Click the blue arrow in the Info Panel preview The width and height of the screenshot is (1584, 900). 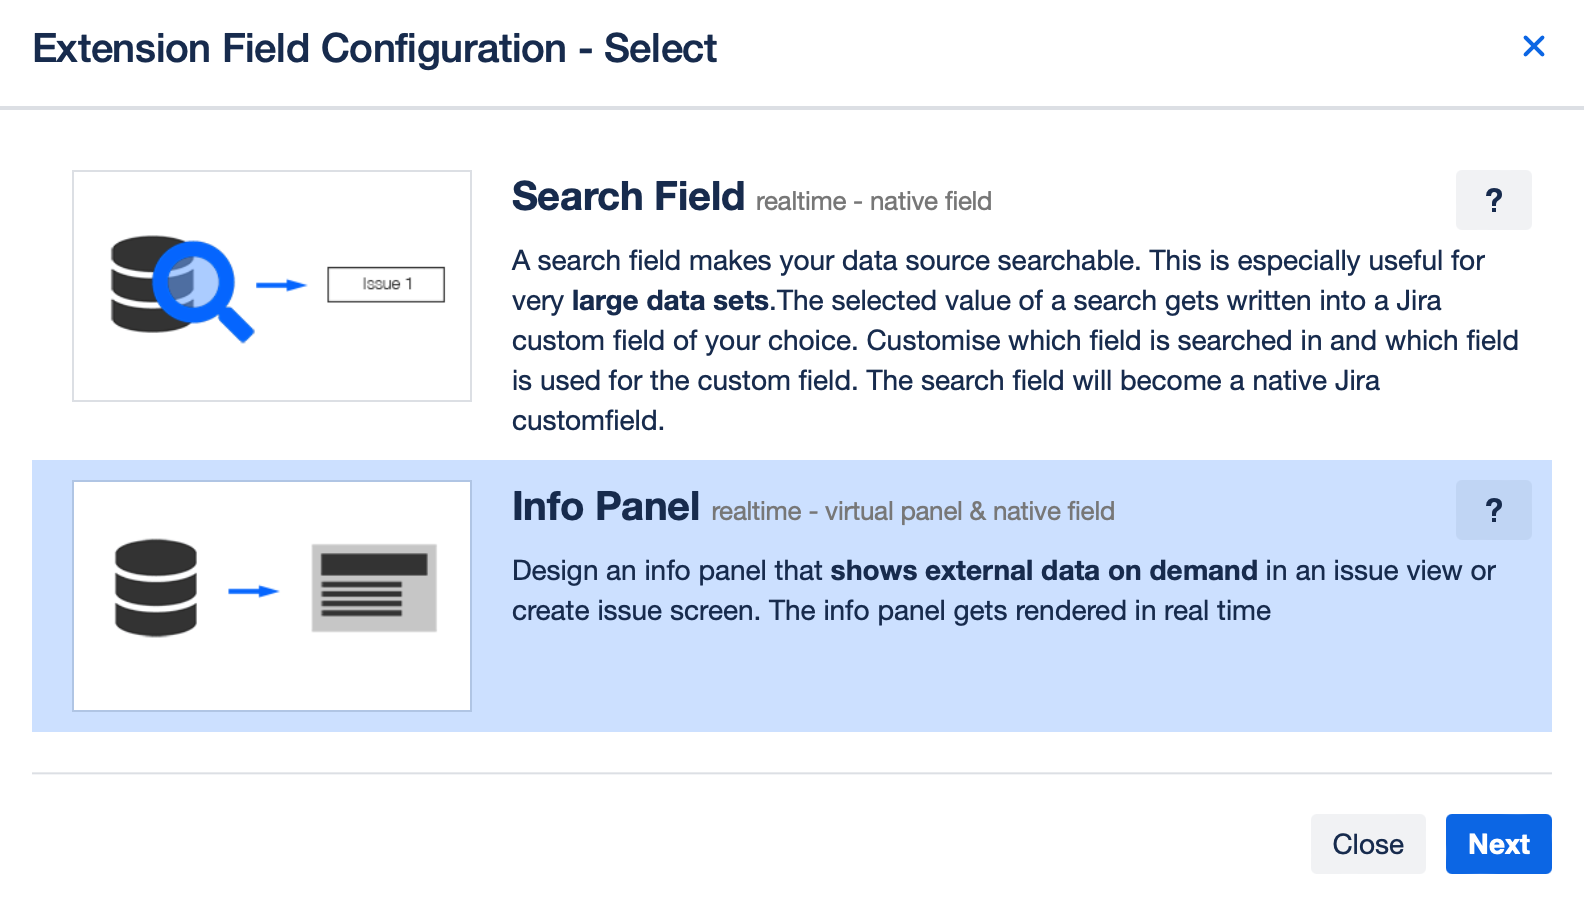pyautogui.click(x=252, y=590)
